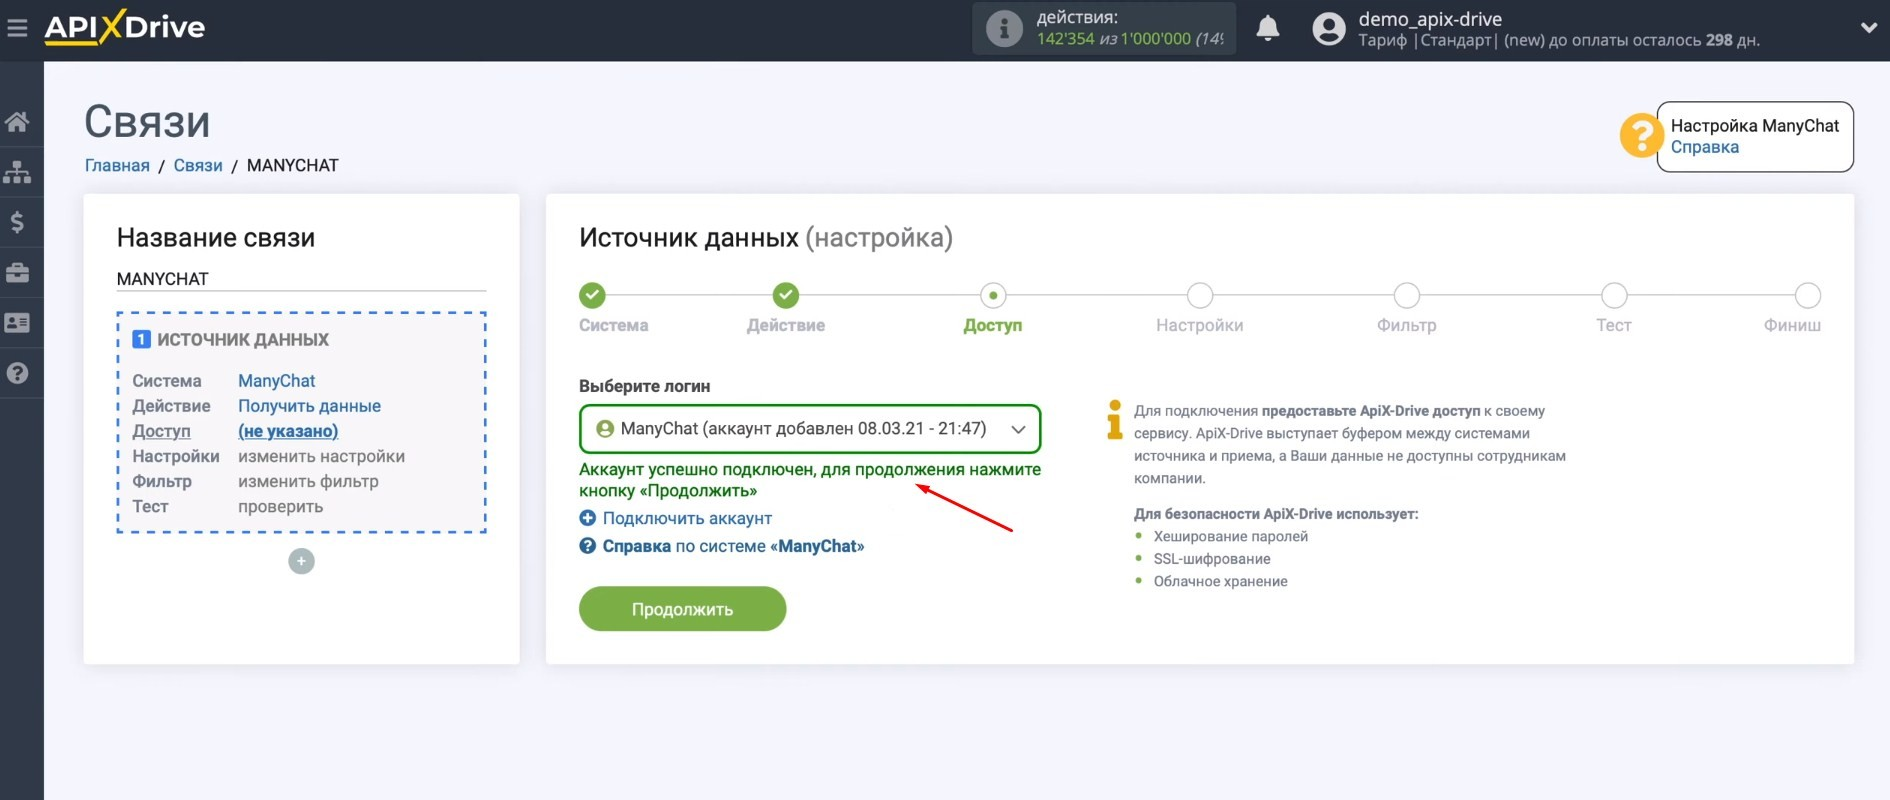
Task: Click the yellow question mark help icon
Action: tap(1641, 135)
